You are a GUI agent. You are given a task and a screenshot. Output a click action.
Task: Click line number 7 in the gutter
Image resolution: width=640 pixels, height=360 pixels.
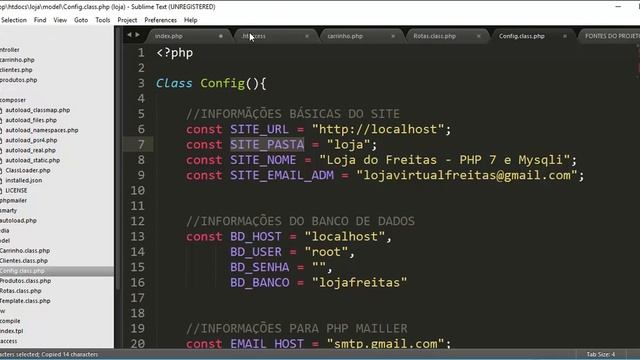(141, 144)
